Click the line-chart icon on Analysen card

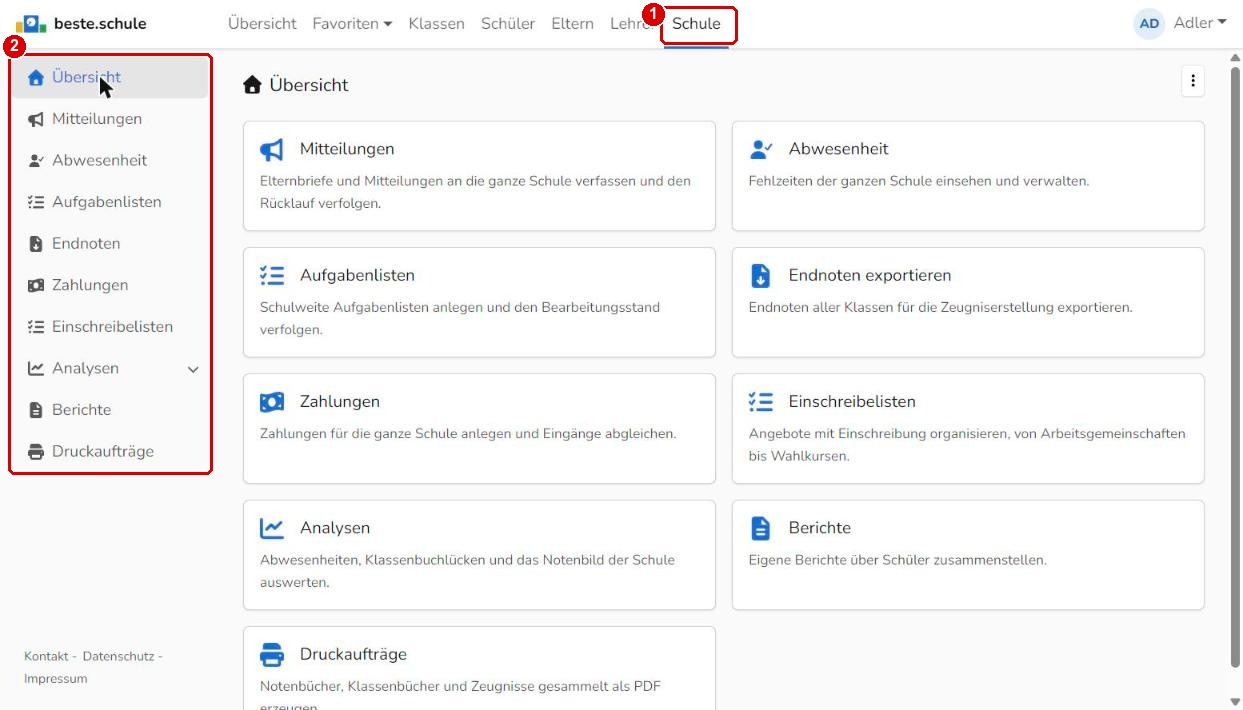coord(272,528)
